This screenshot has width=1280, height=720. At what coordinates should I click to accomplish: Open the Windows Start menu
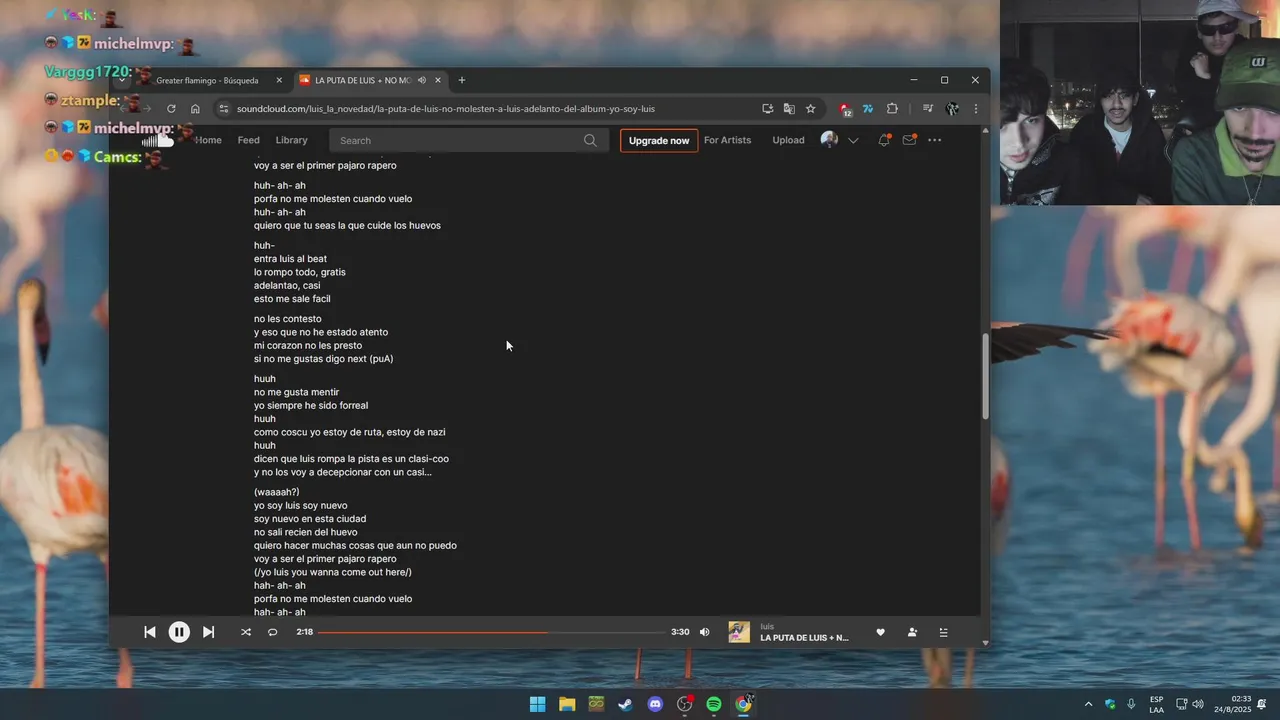tap(537, 704)
